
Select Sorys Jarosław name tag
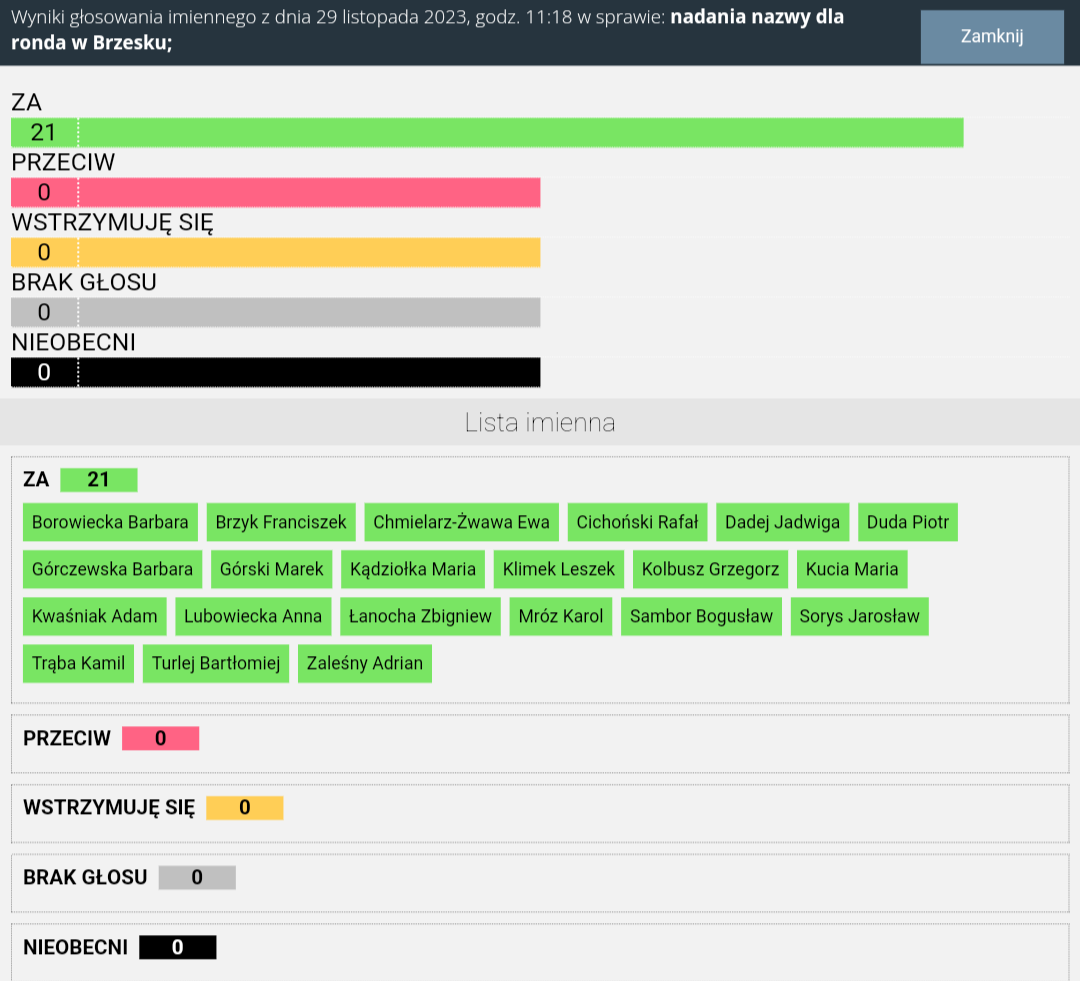859,616
